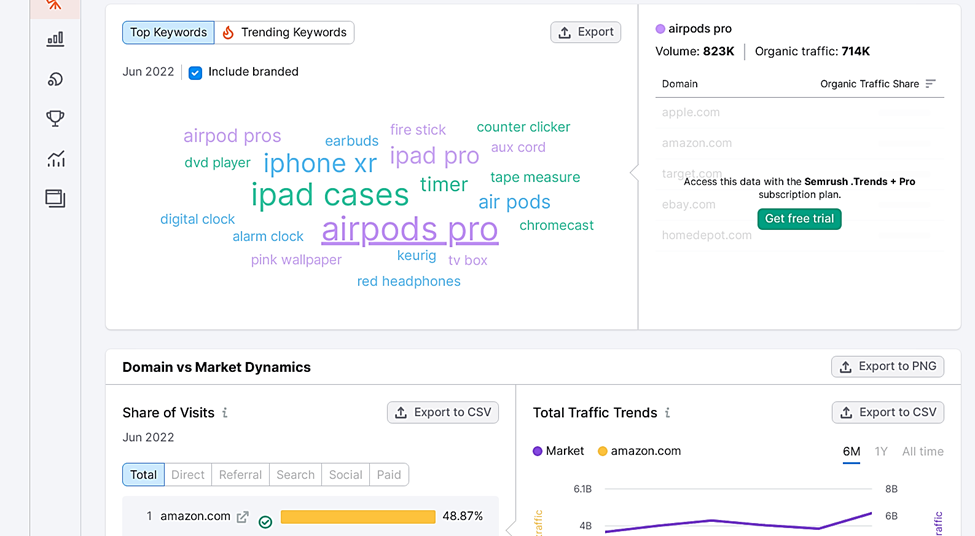Click amazon.com yellow share bar
This screenshot has height=536, width=975.
coord(358,517)
